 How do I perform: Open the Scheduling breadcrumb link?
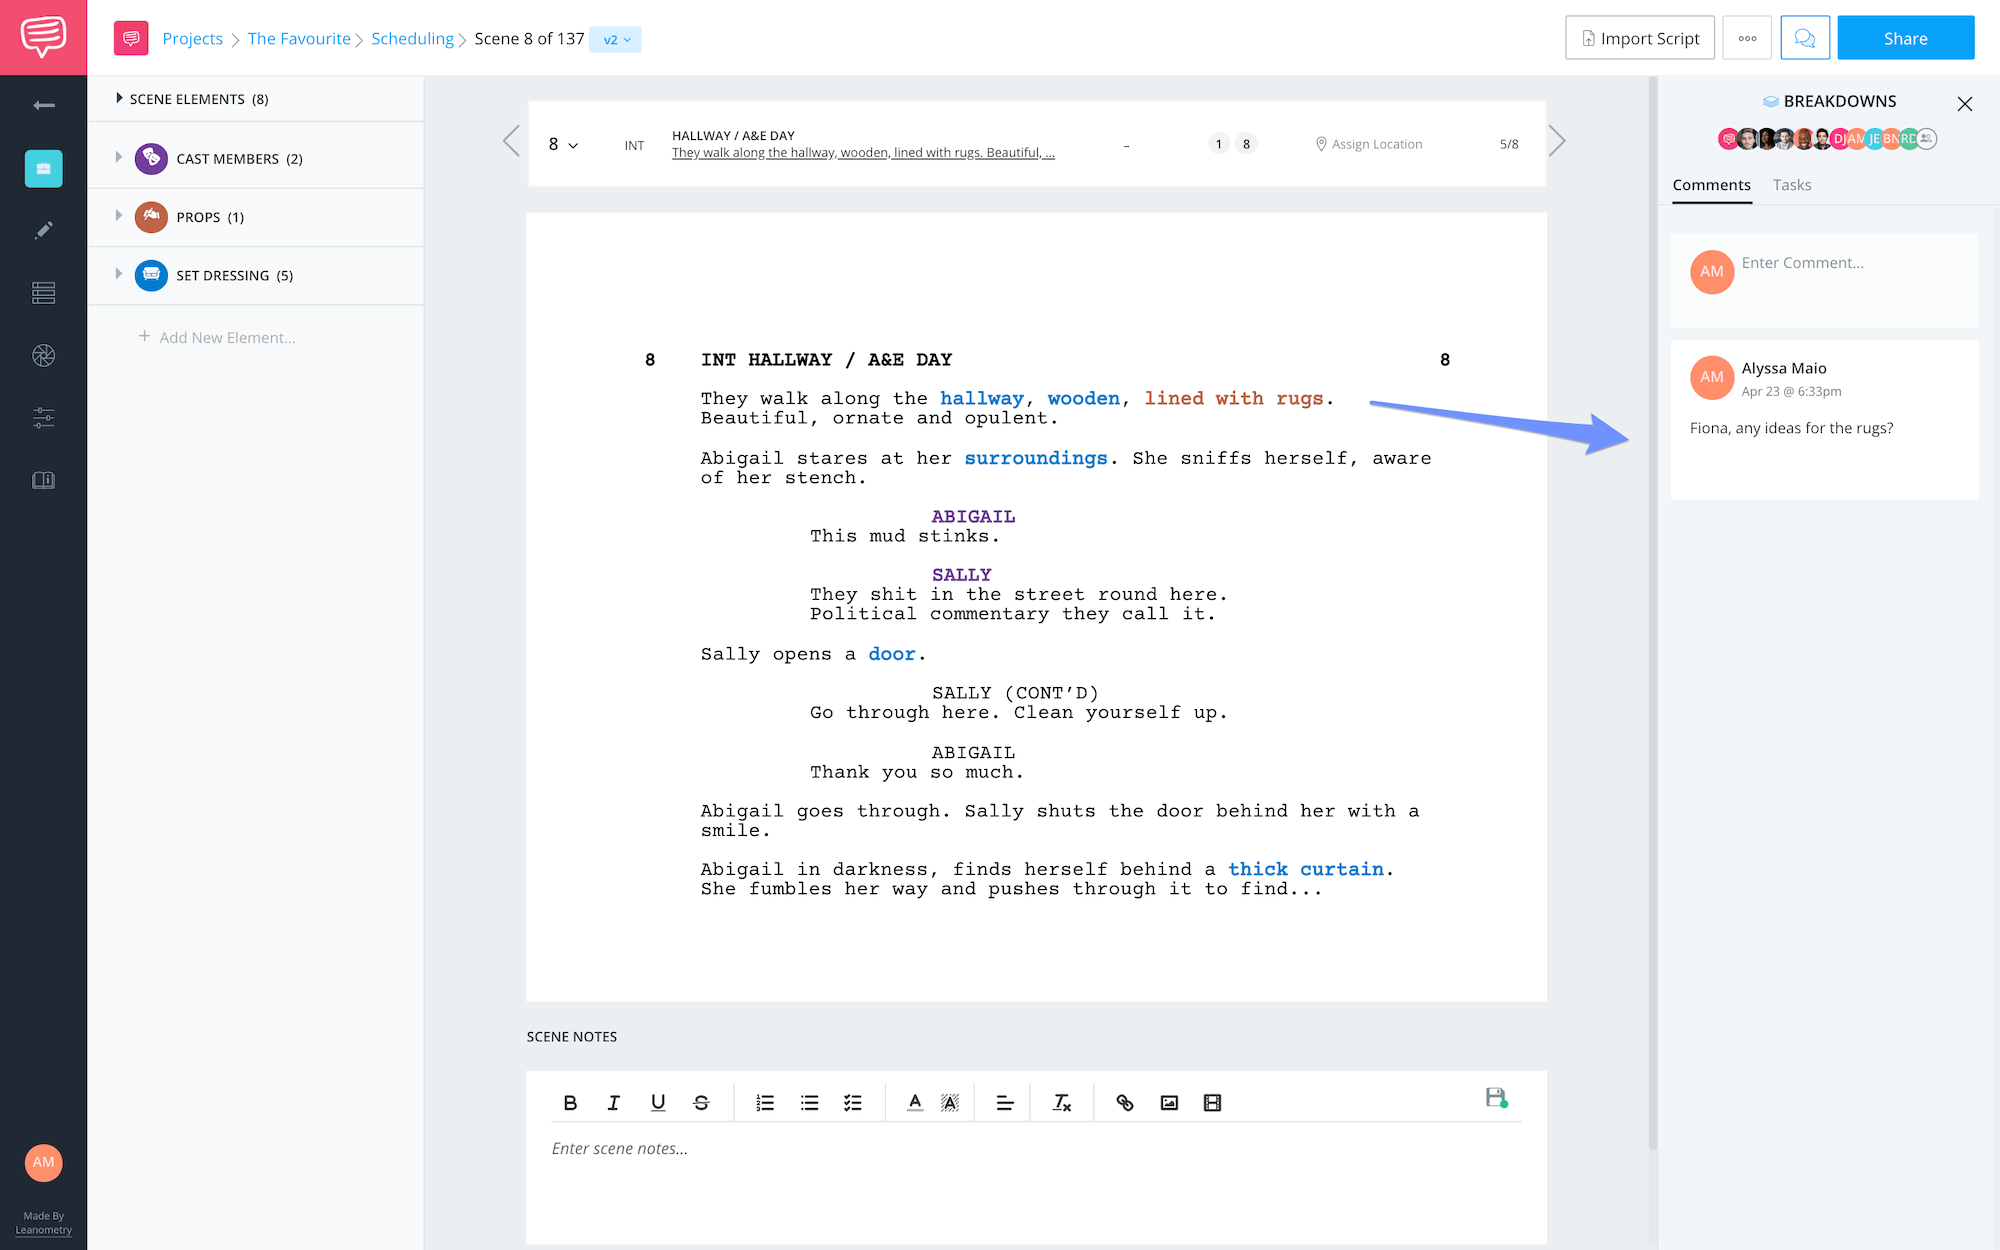tap(412, 38)
